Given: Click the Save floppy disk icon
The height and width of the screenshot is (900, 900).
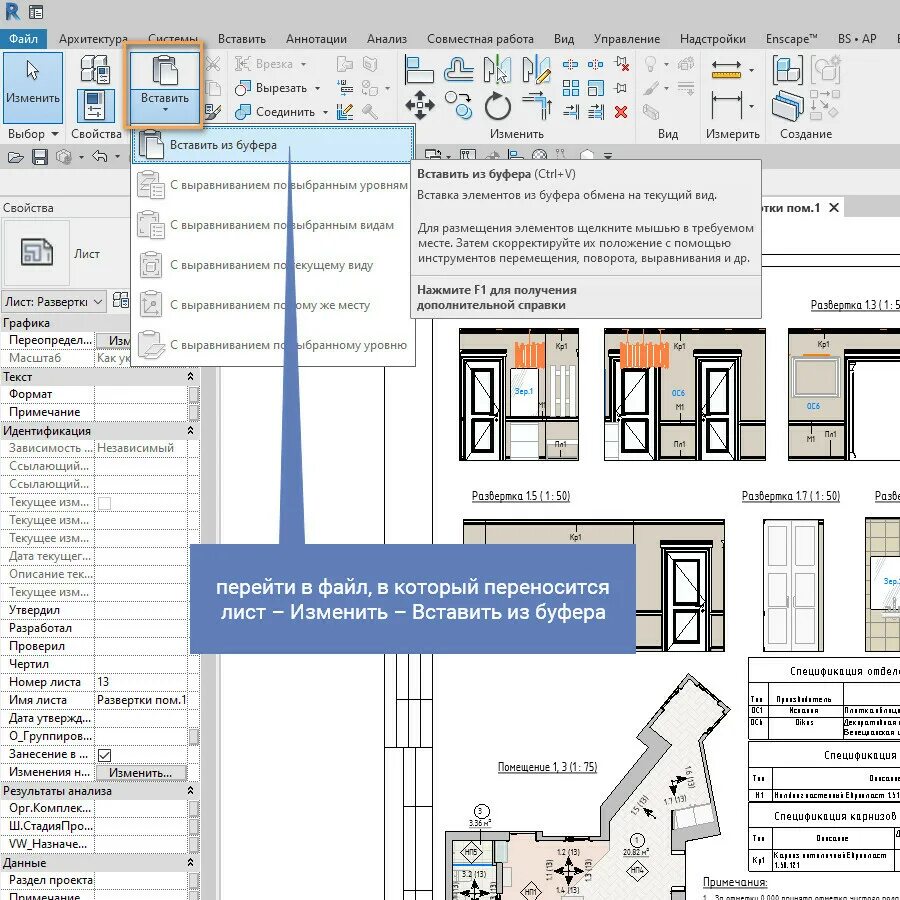Looking at the screenshot, I should [40, 157].
